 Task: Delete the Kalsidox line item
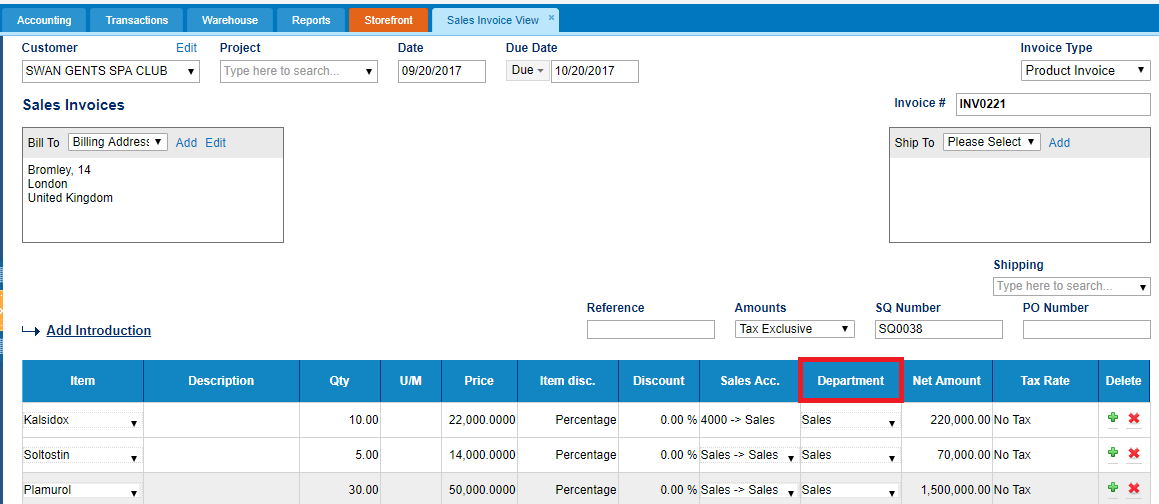1134,419
